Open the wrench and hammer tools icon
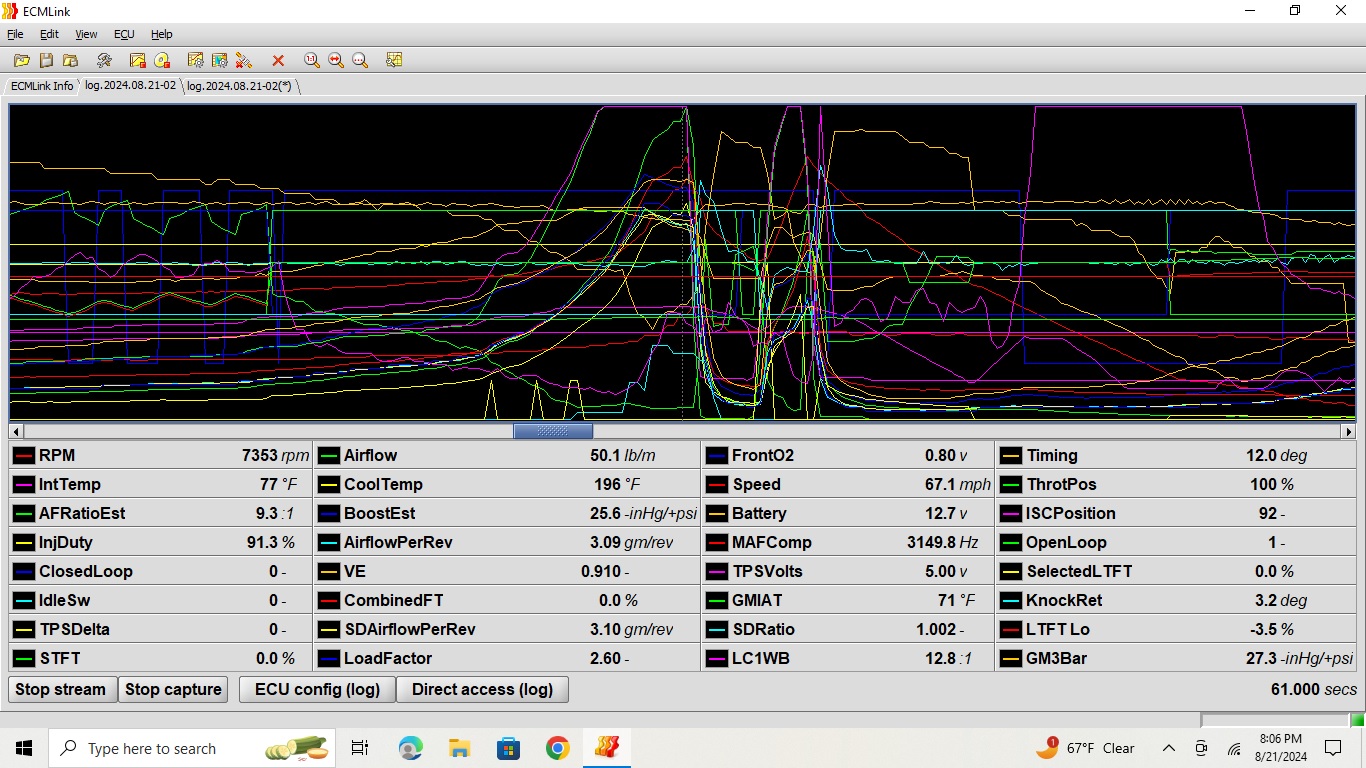The image size is (1366, 768). [104, 60]
